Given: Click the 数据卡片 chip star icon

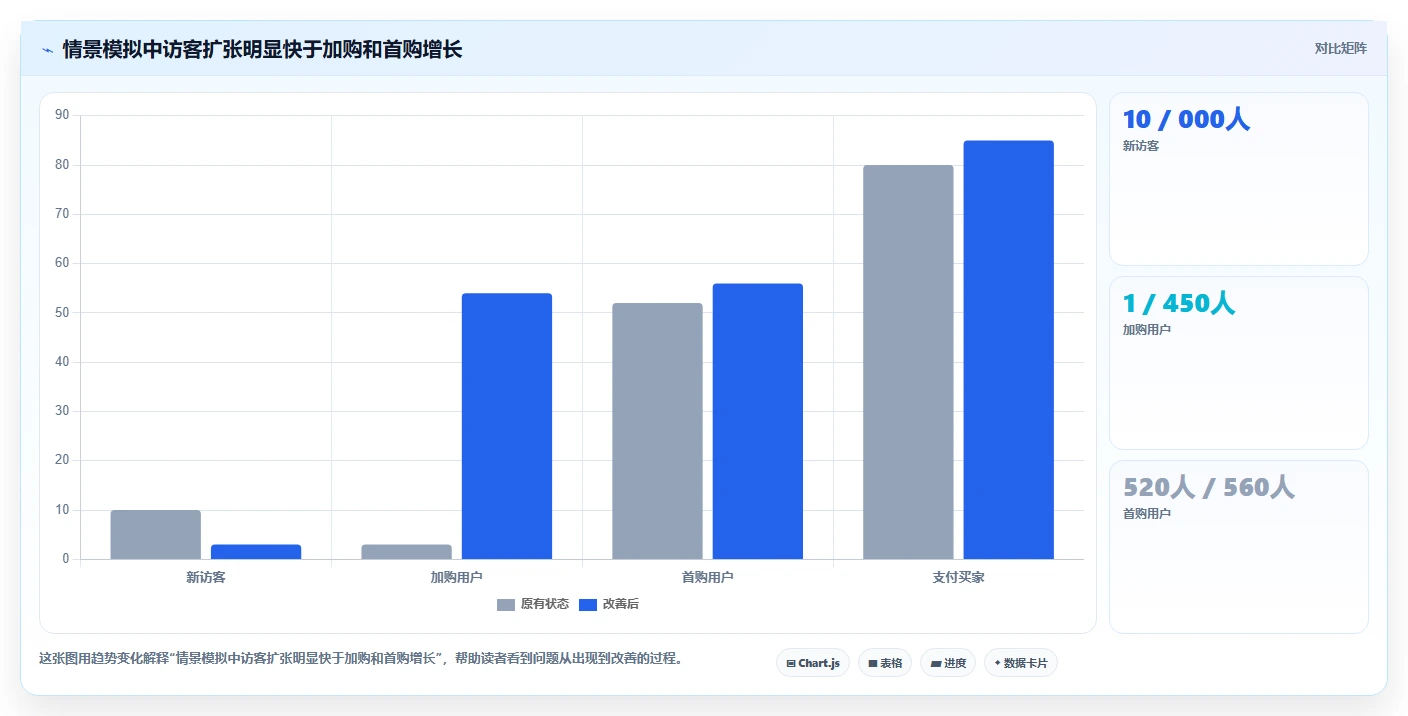Looking at the screenshot, I should pyautogui.click(x=997, y=663).
